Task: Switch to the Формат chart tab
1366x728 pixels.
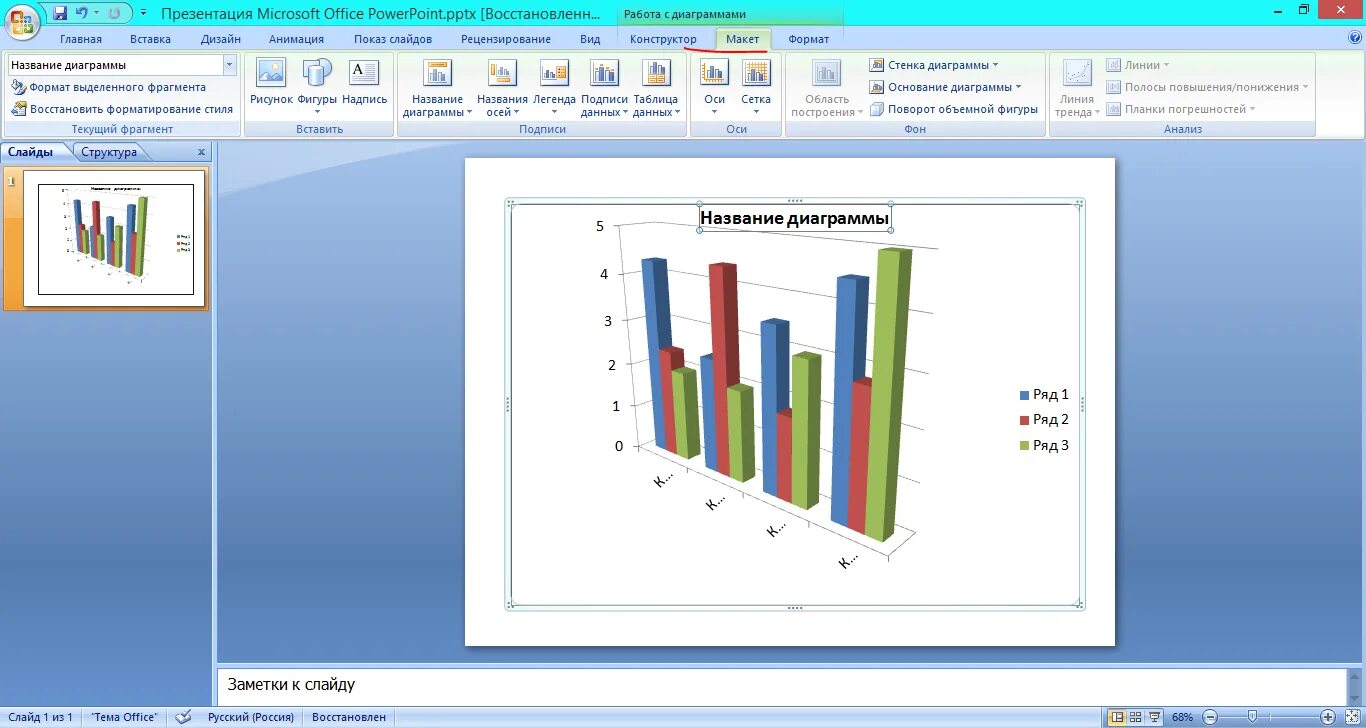Action: [808, 39]
